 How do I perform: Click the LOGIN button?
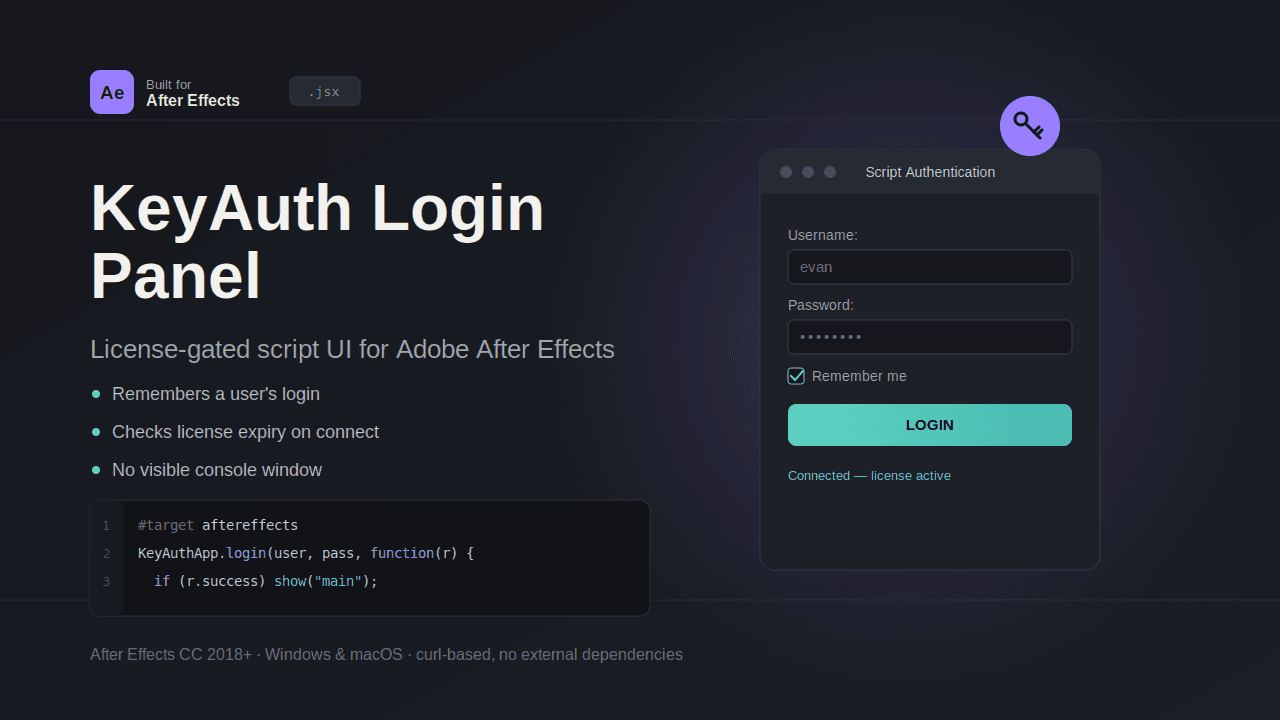tap(930, 425)
